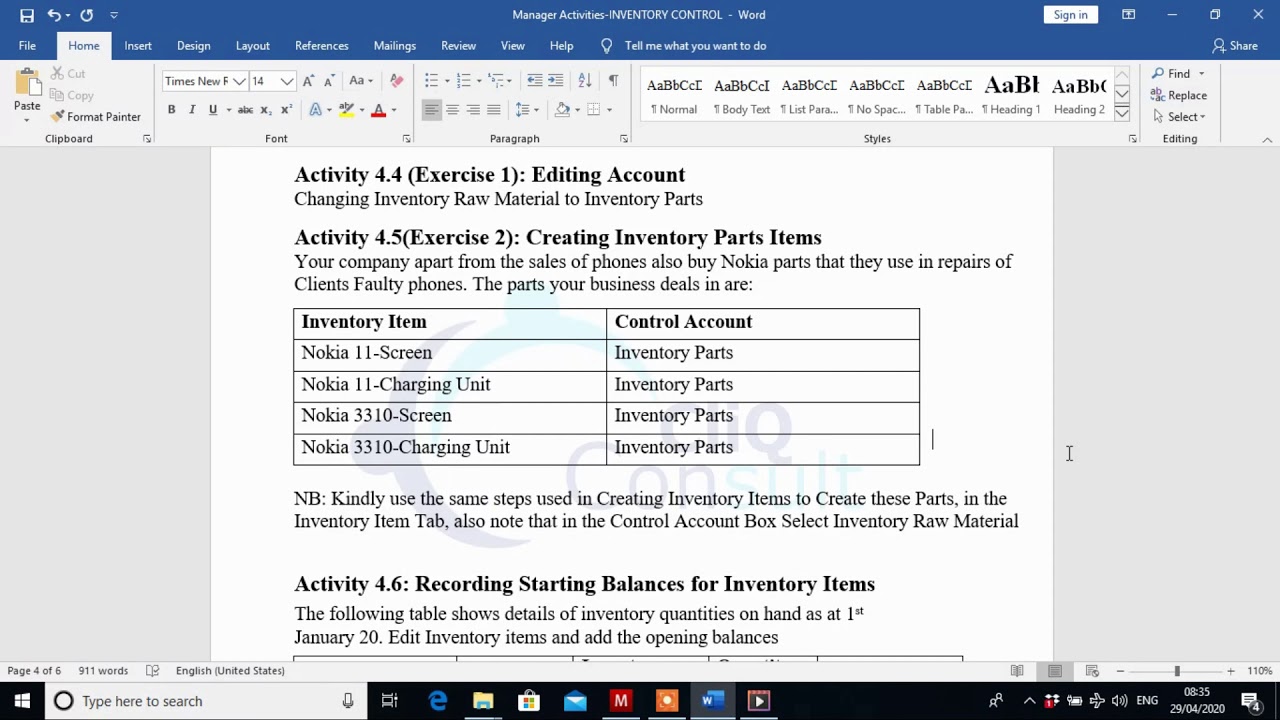Decrease the paragraph indent
1280x720 pixels.
pyautogui.click(x=535, y=81)
